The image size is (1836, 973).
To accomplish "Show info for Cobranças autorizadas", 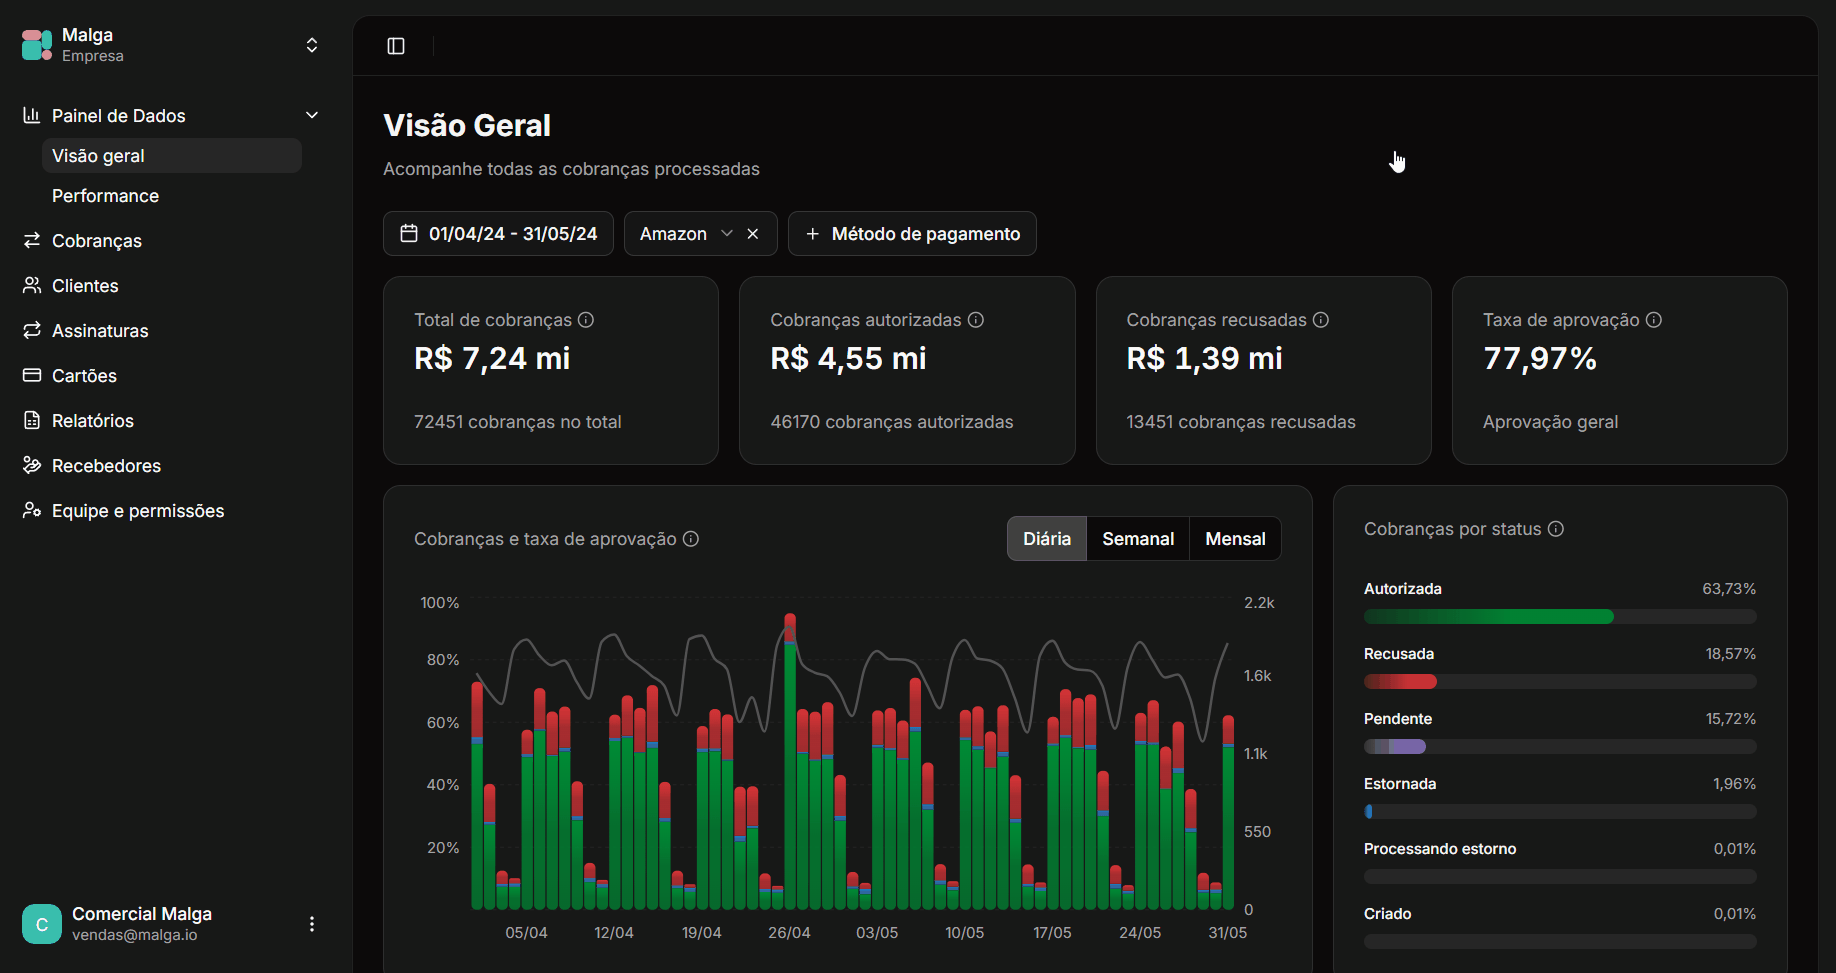I will pos(976,320).
